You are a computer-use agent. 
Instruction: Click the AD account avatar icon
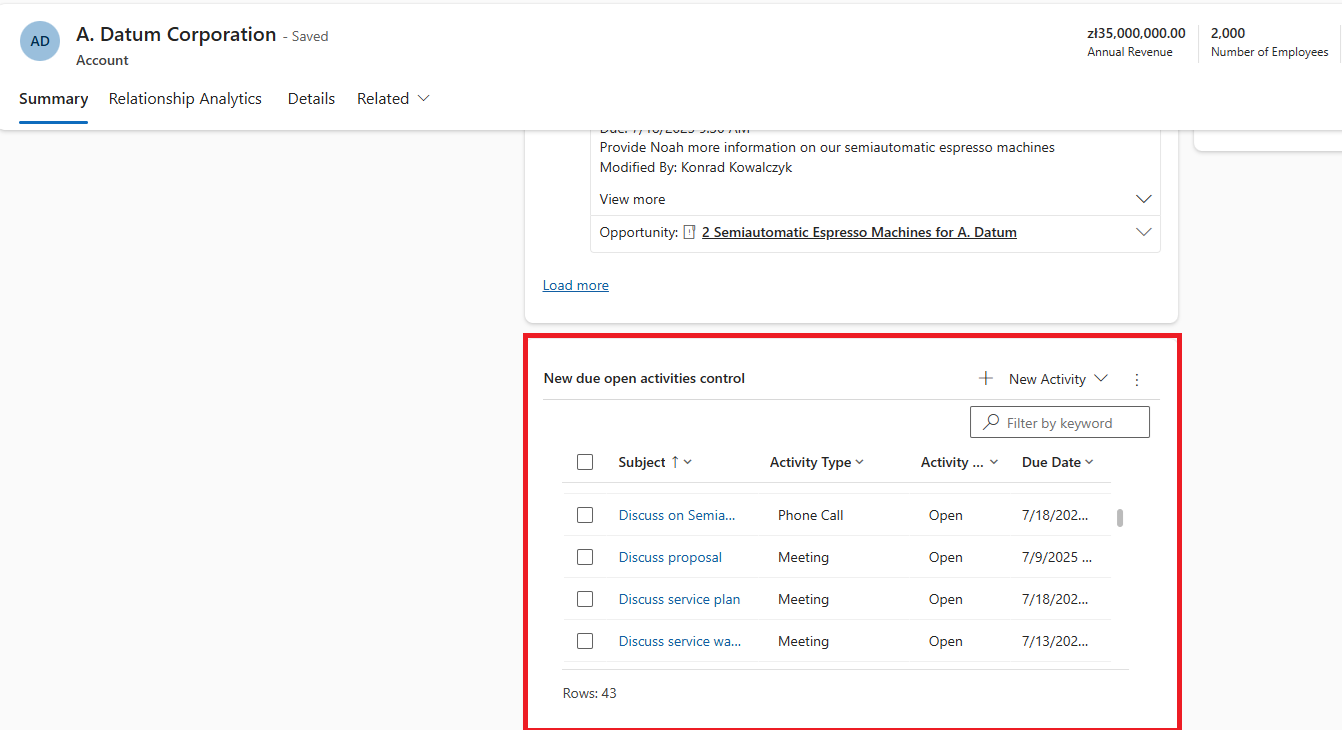point(40,41)
